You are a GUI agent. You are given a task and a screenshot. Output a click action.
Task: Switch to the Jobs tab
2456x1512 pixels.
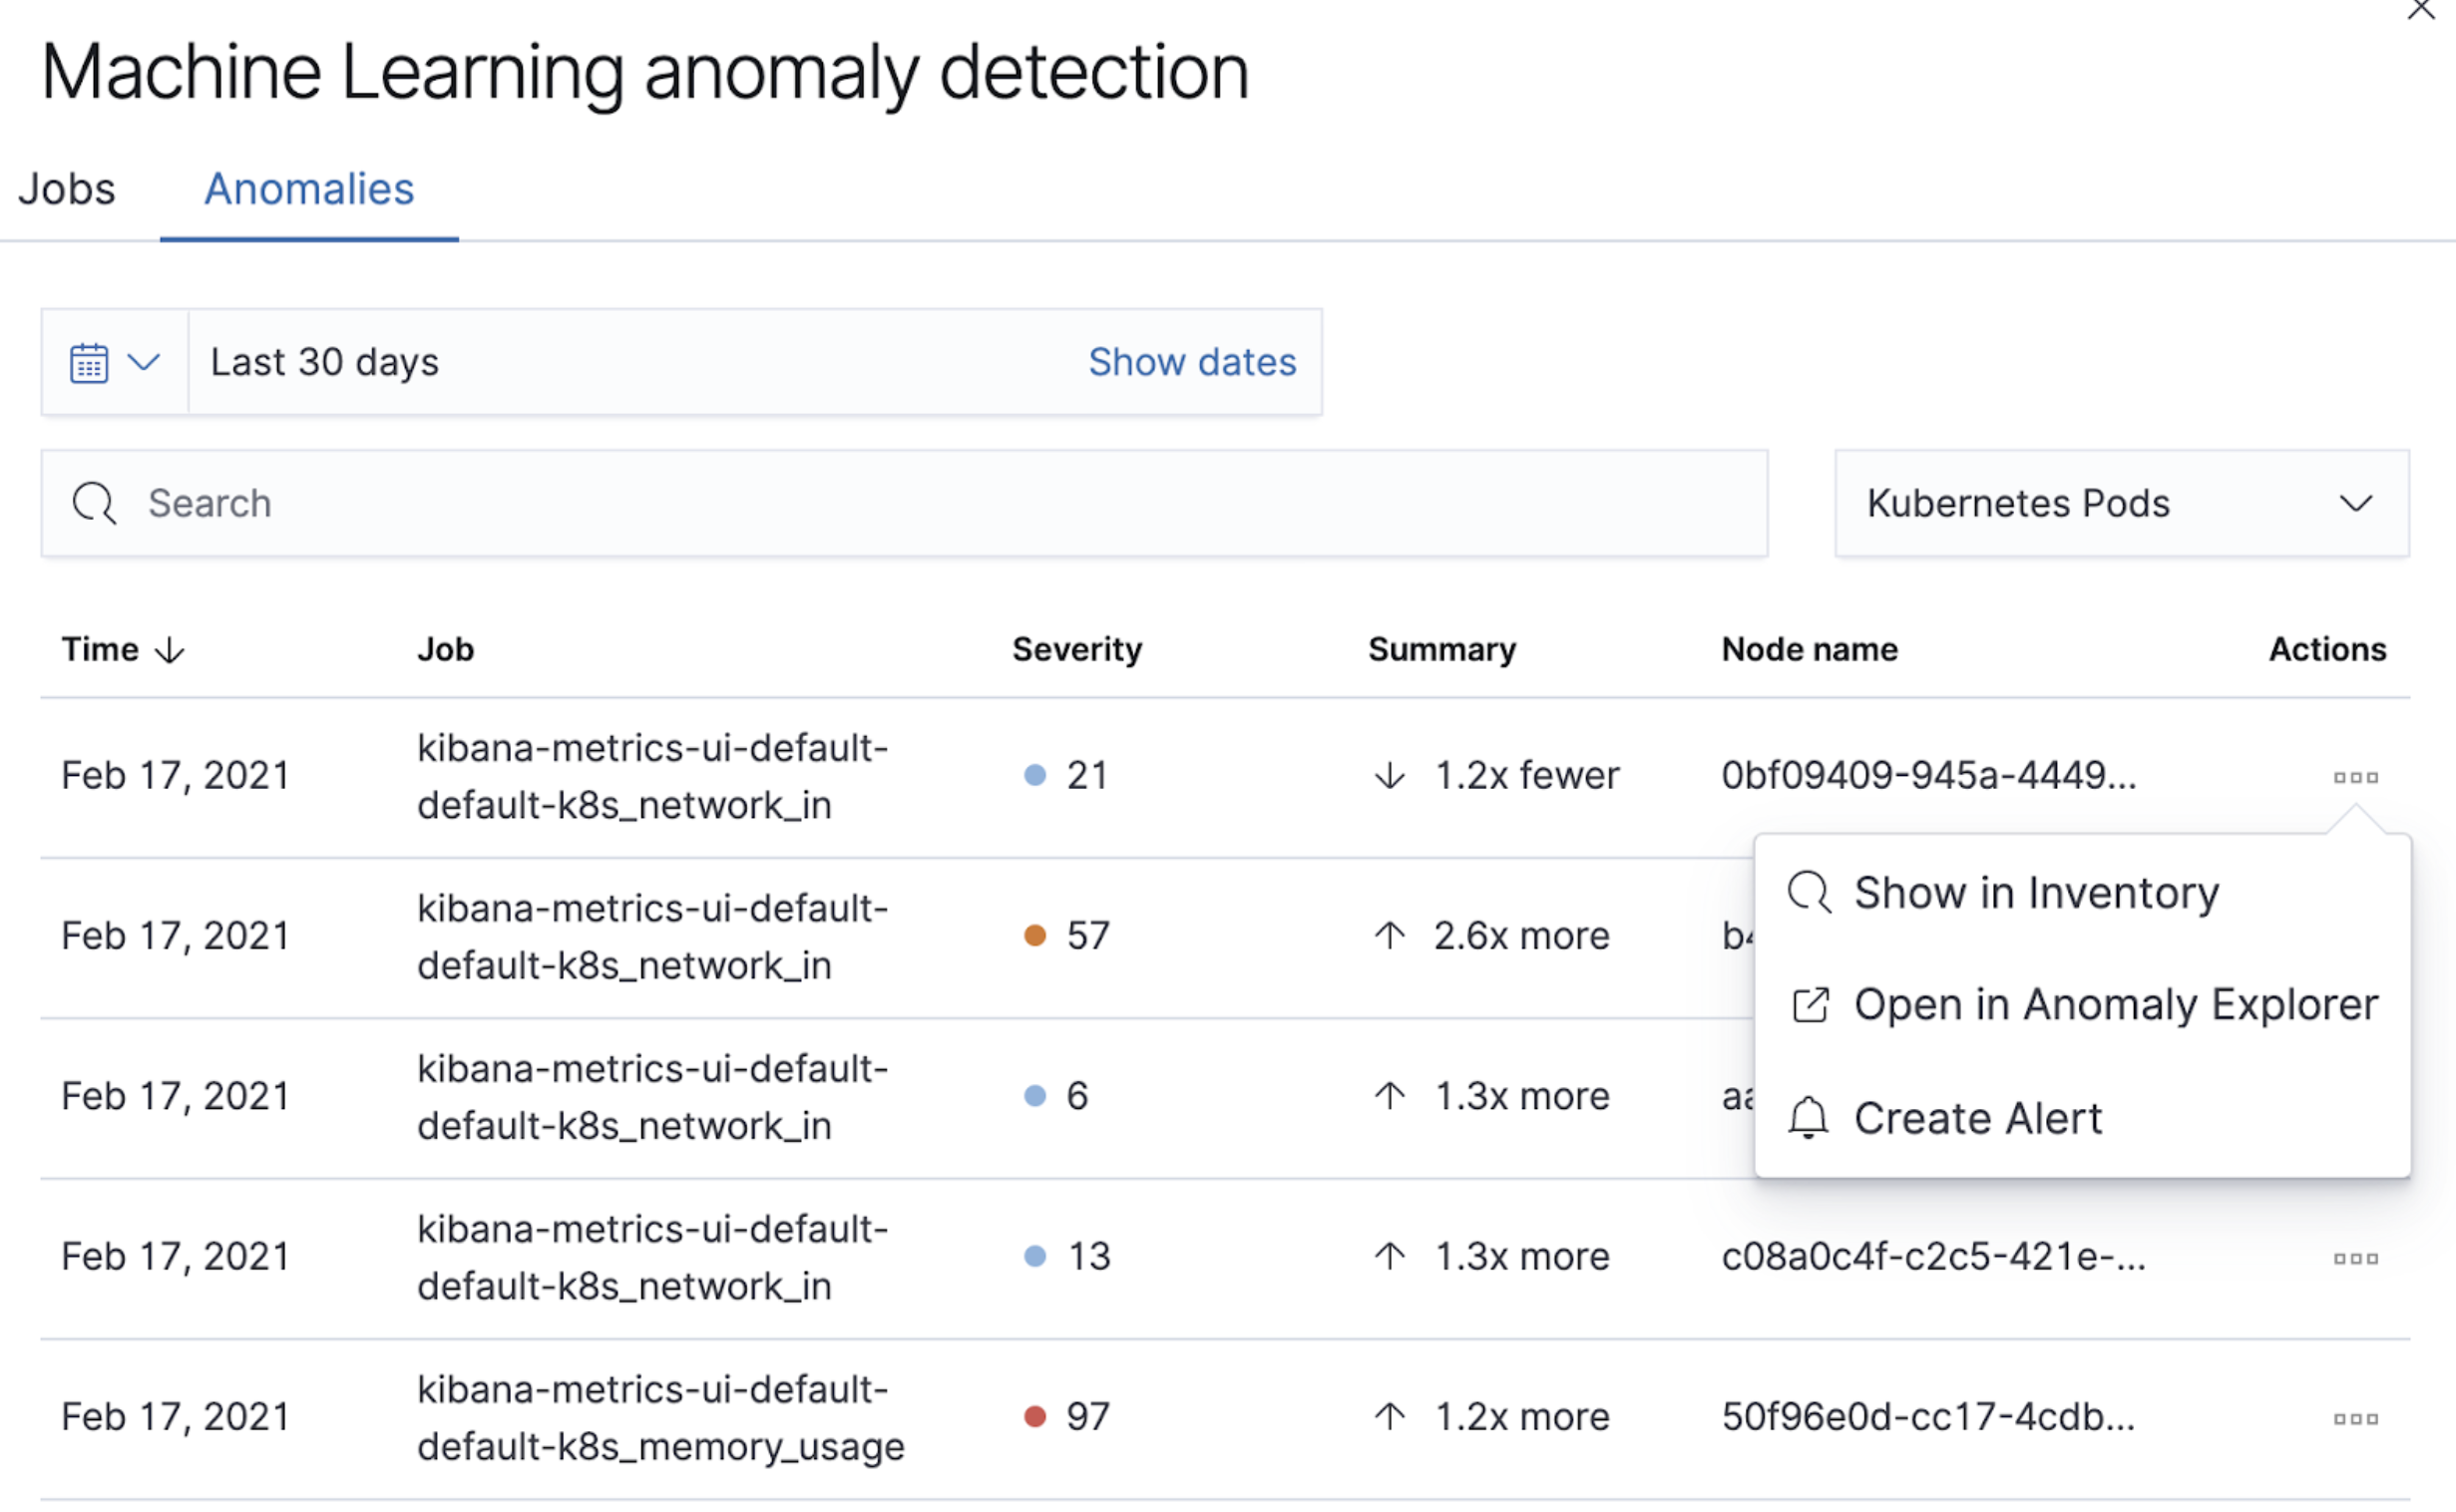pos(66,189)
